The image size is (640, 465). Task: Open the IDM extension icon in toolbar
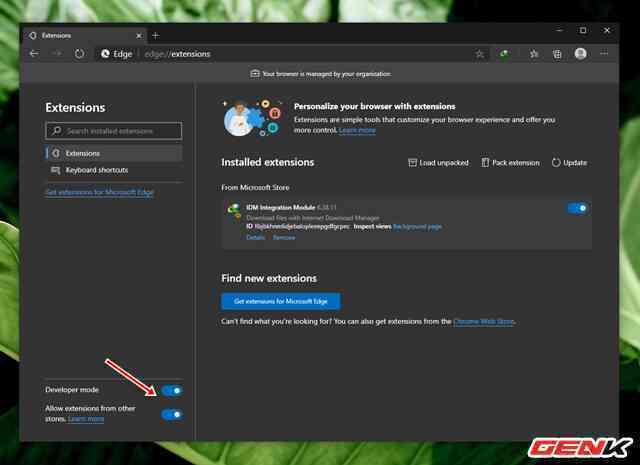pyautogui.click(x=504, y=54)
